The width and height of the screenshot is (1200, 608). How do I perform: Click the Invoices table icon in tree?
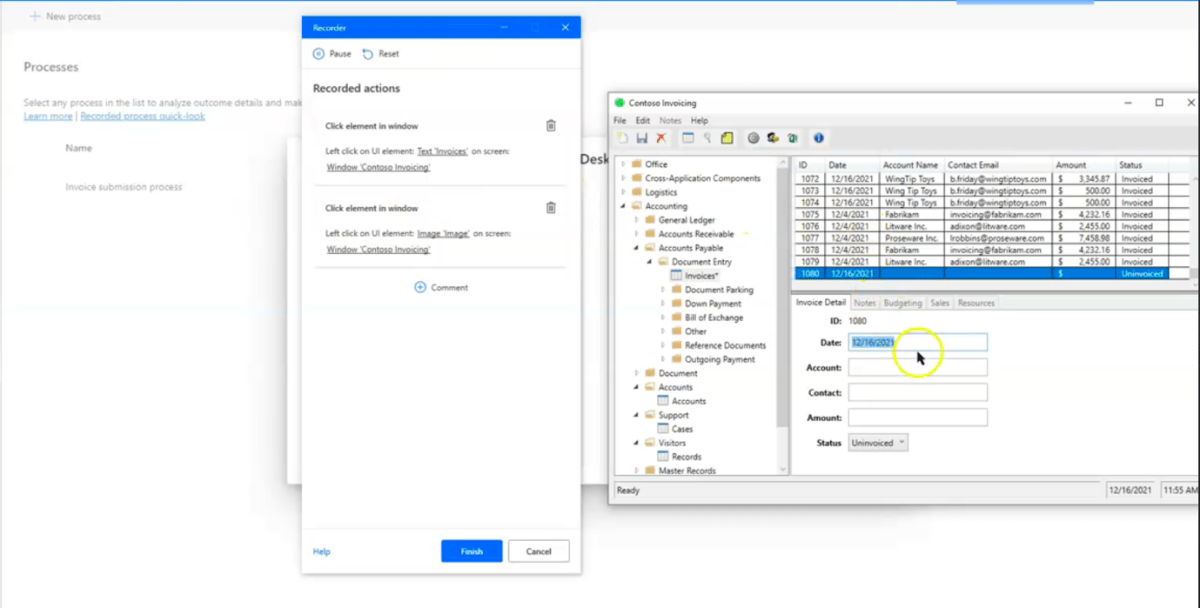coord(676,276)
